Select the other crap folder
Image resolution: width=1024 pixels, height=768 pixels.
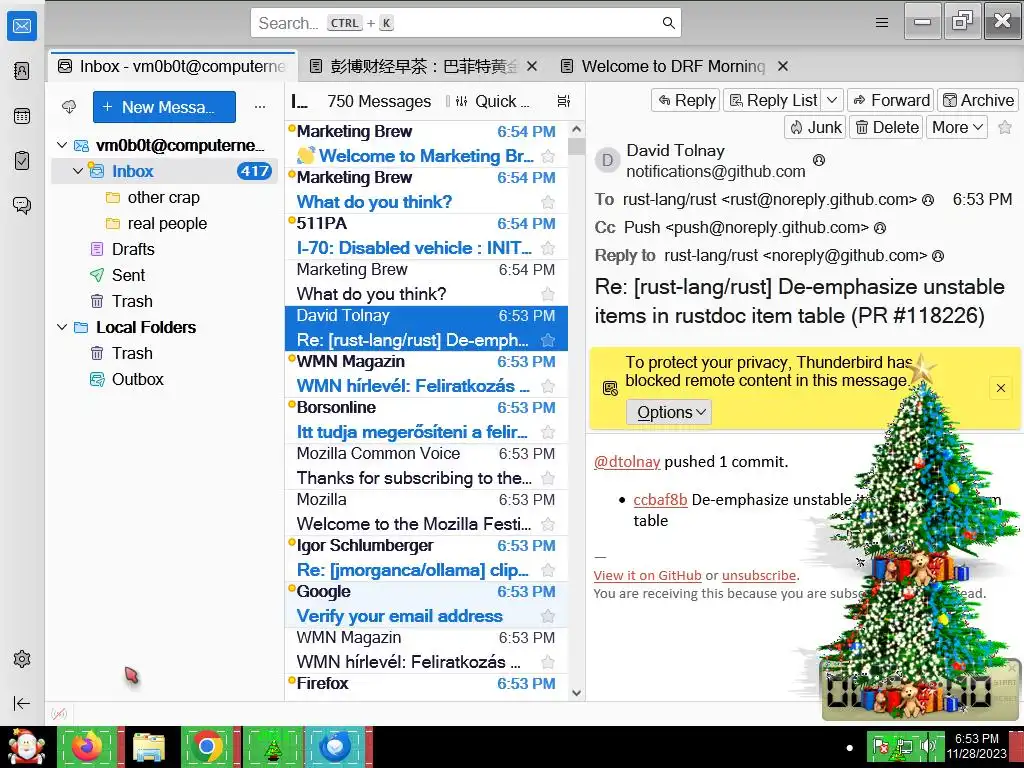click(164, 197)
